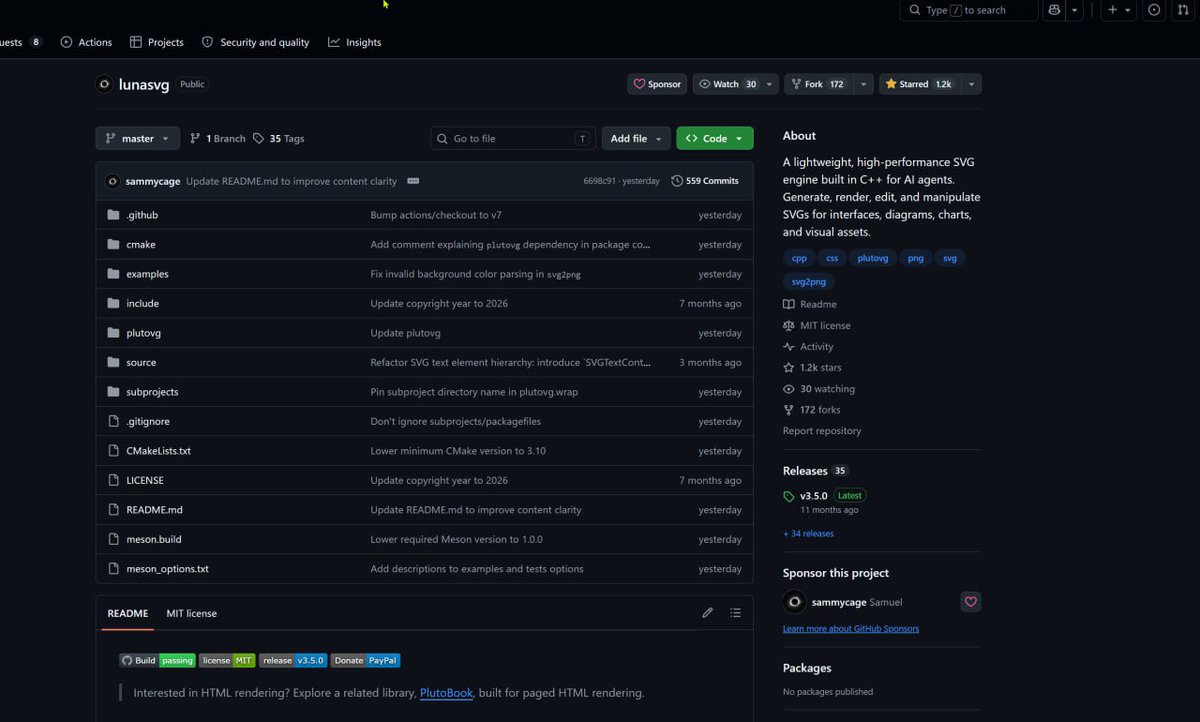Click the sammycage commit author avatar
1200x722 pixels.
113,181
